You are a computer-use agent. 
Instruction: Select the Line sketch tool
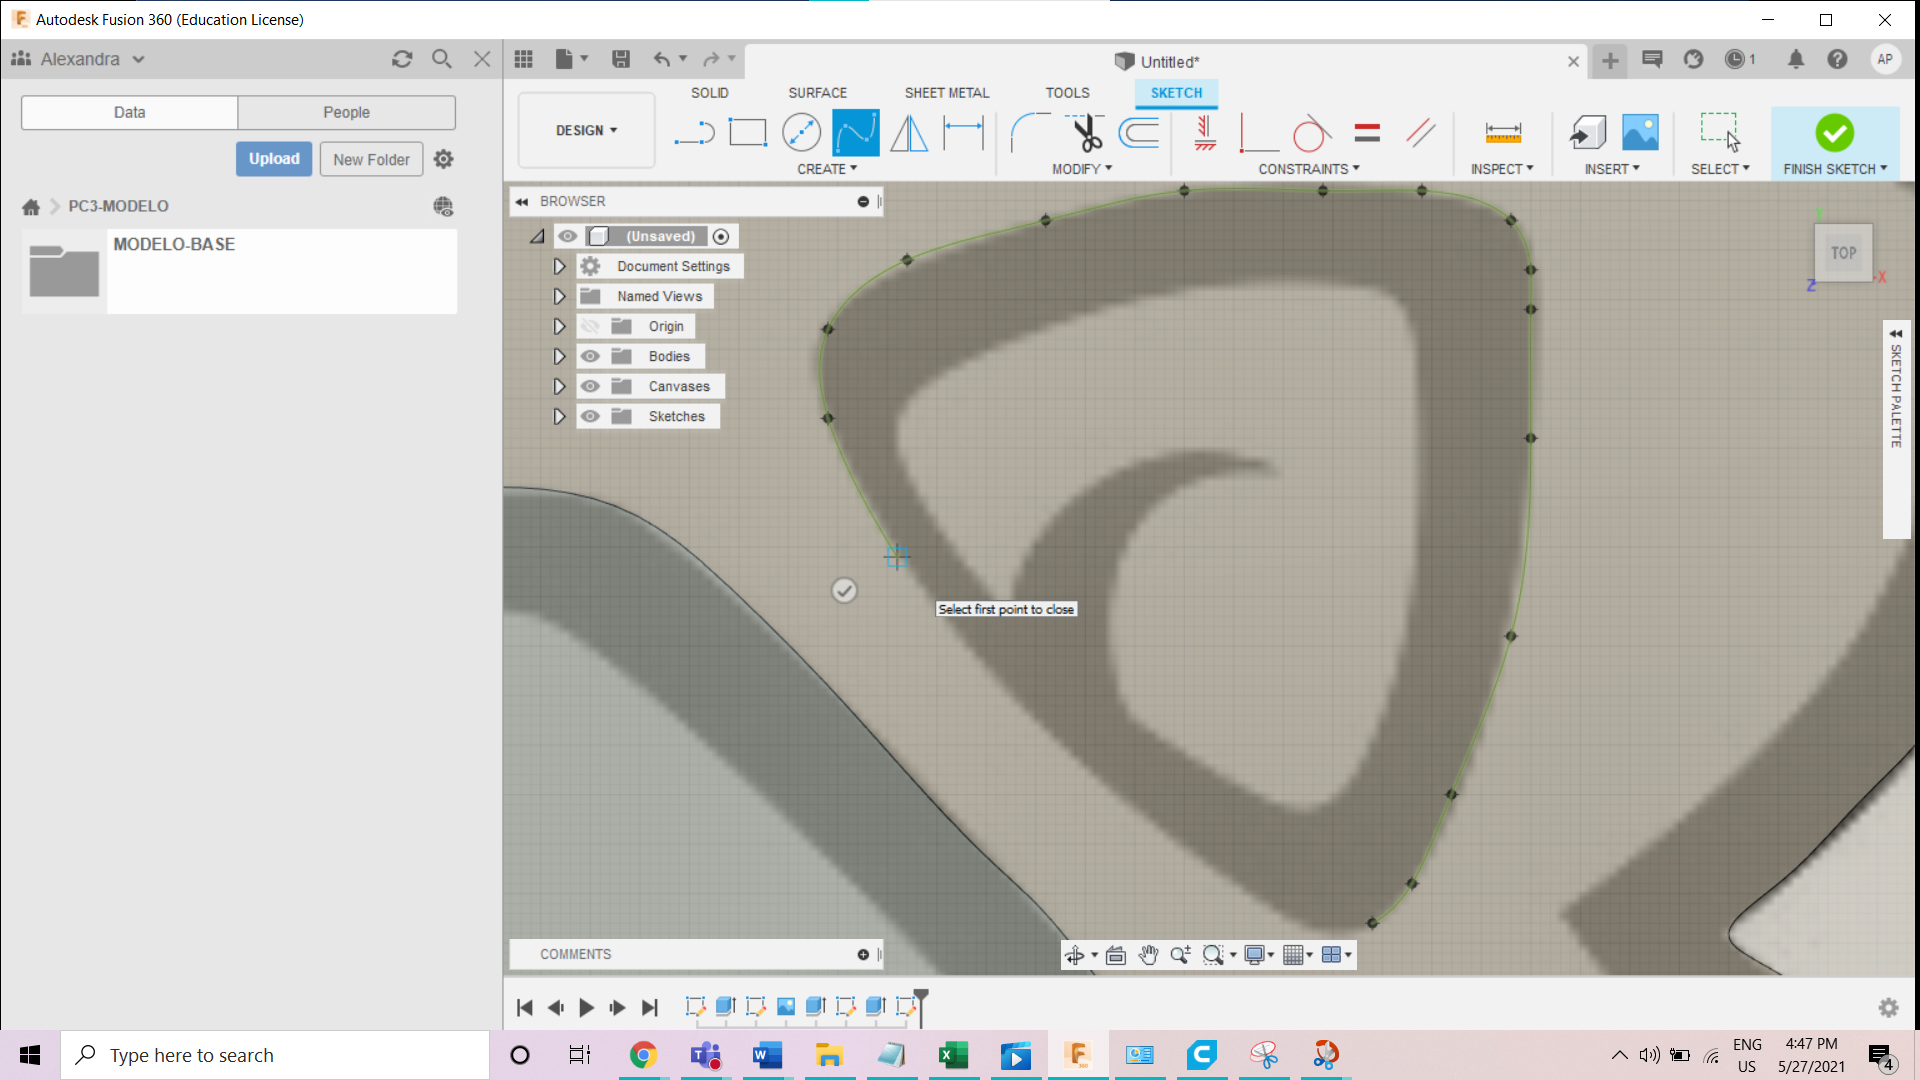point(694,133)
